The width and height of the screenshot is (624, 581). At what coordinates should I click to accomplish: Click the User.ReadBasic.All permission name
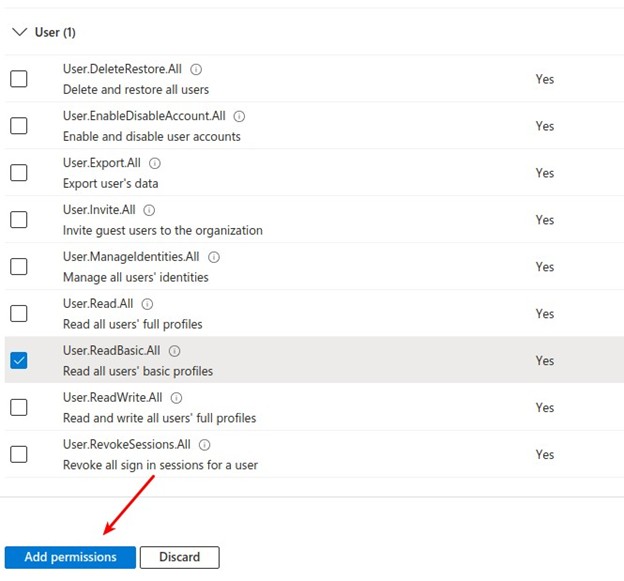pyautogui.click(x=111, y=351)
